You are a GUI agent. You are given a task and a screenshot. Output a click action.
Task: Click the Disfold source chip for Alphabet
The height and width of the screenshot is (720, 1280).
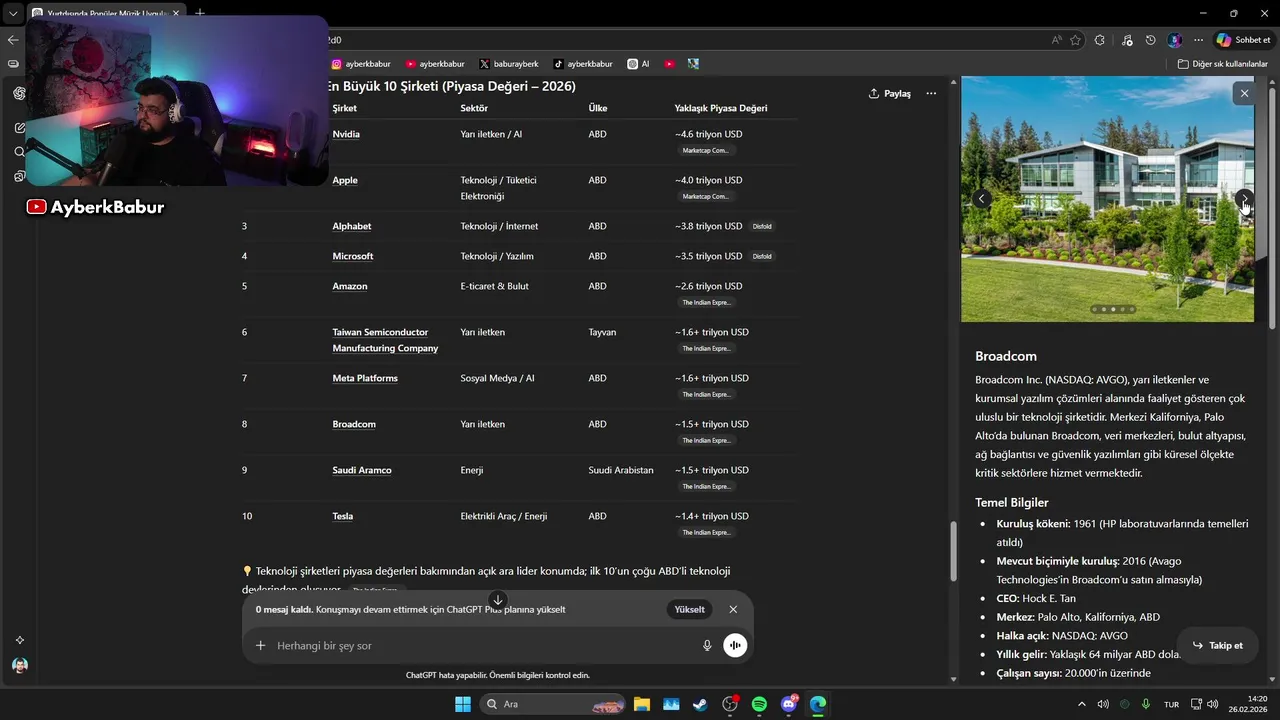762,226
